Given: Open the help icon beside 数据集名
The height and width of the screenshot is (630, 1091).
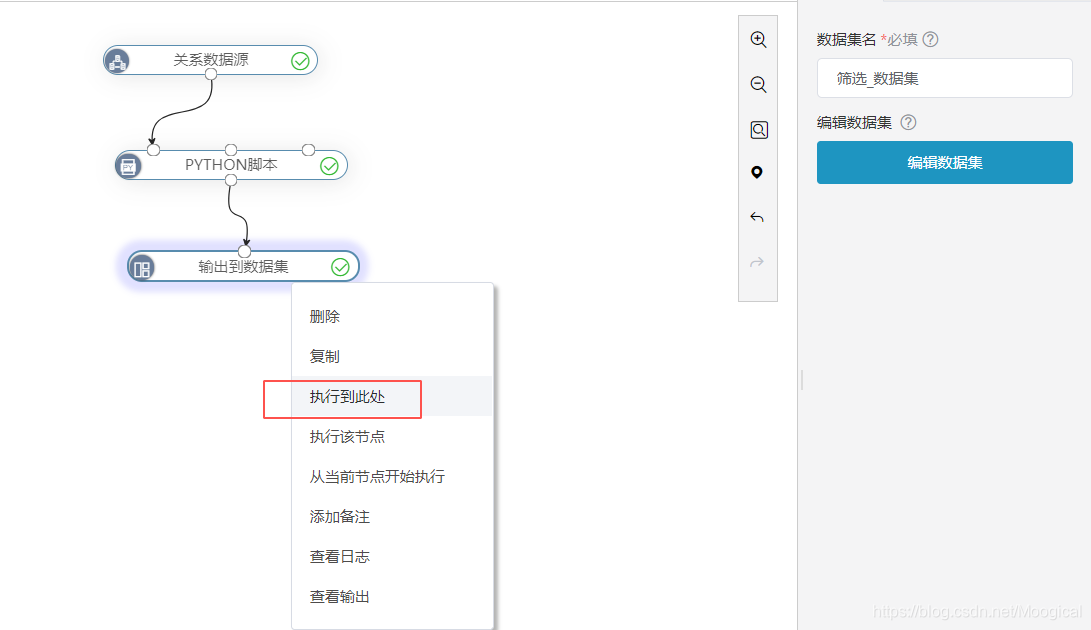Looking at the screenshot, I should click(x=930, y=40).
